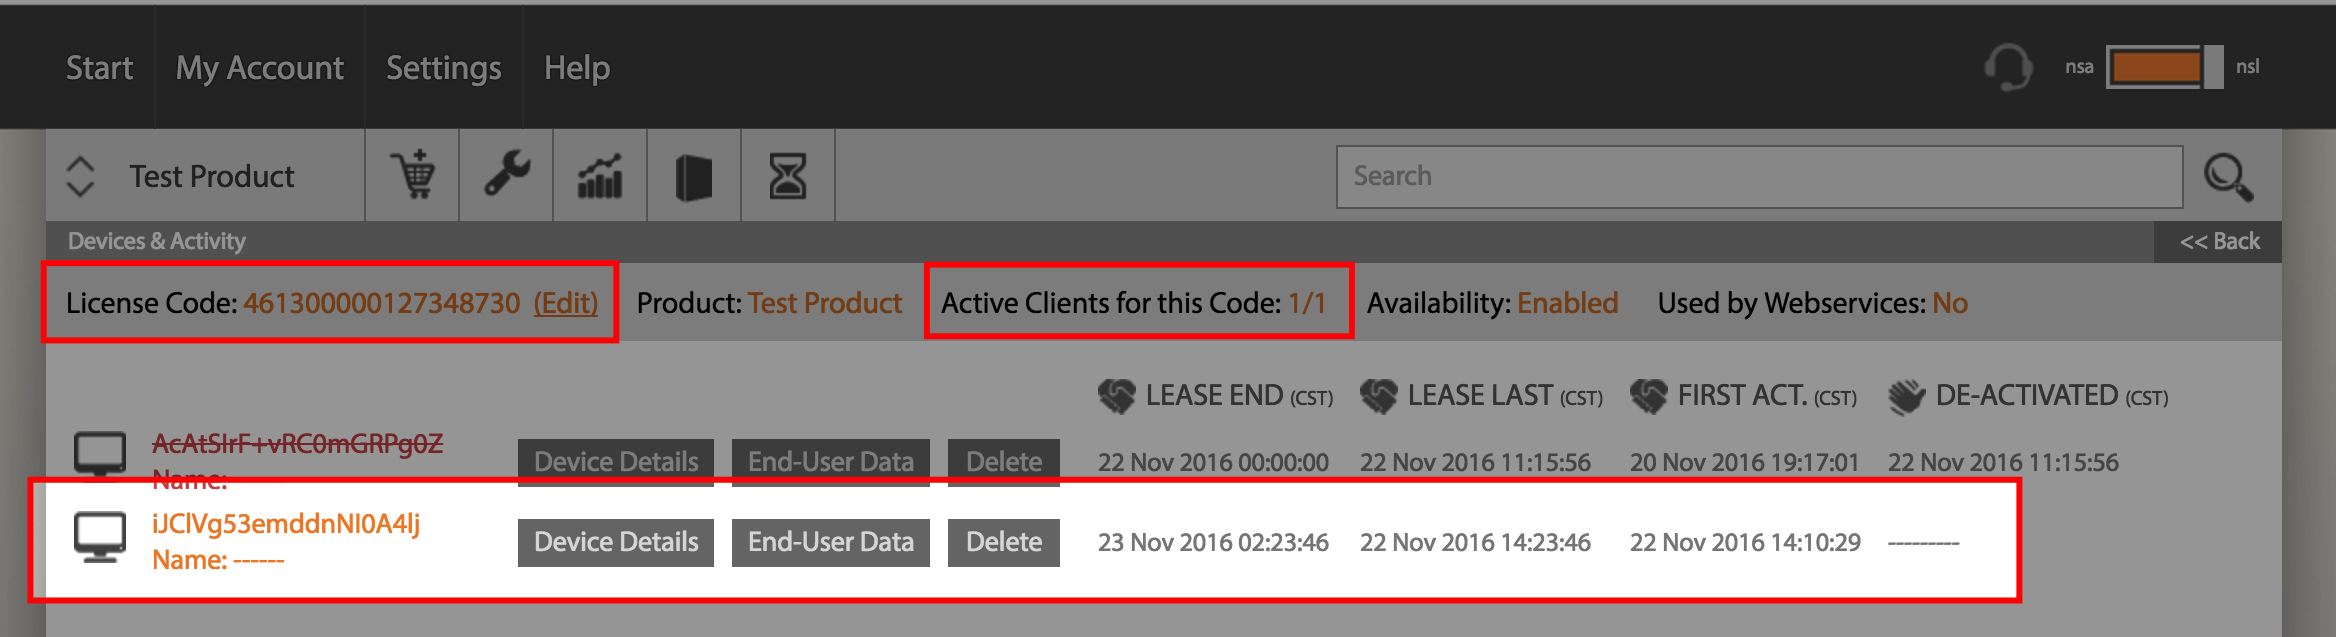Open the book documentation icon

tap(694, 175)
